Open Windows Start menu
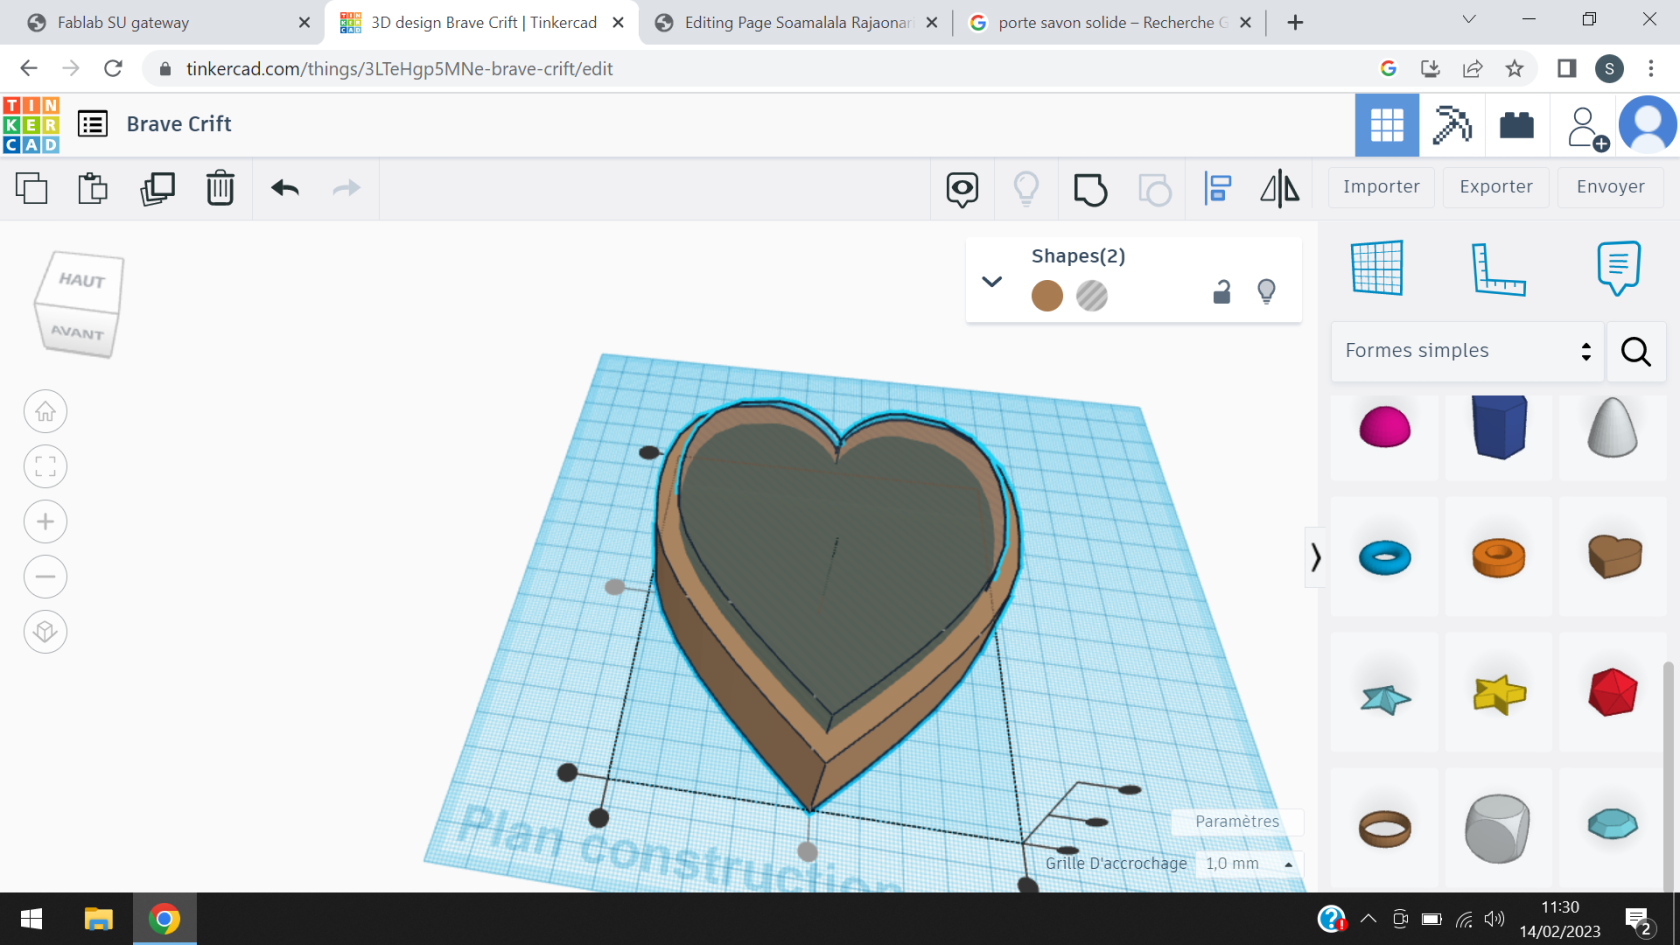The width and height of the screenshot is (1680, 945). point(31,919)
